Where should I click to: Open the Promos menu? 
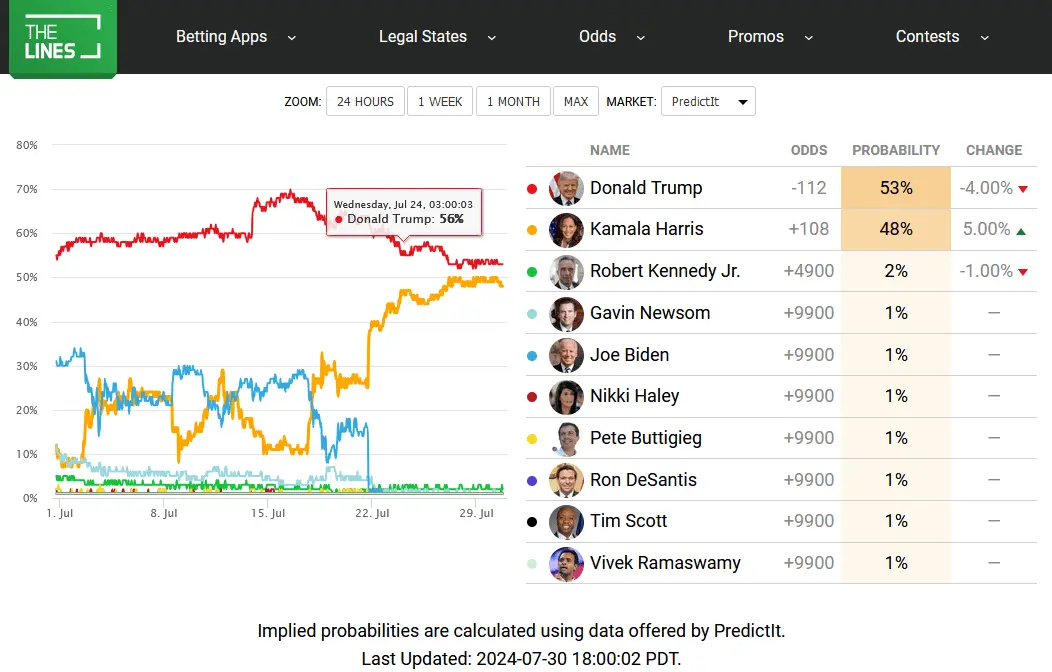(x=769, y=37)
